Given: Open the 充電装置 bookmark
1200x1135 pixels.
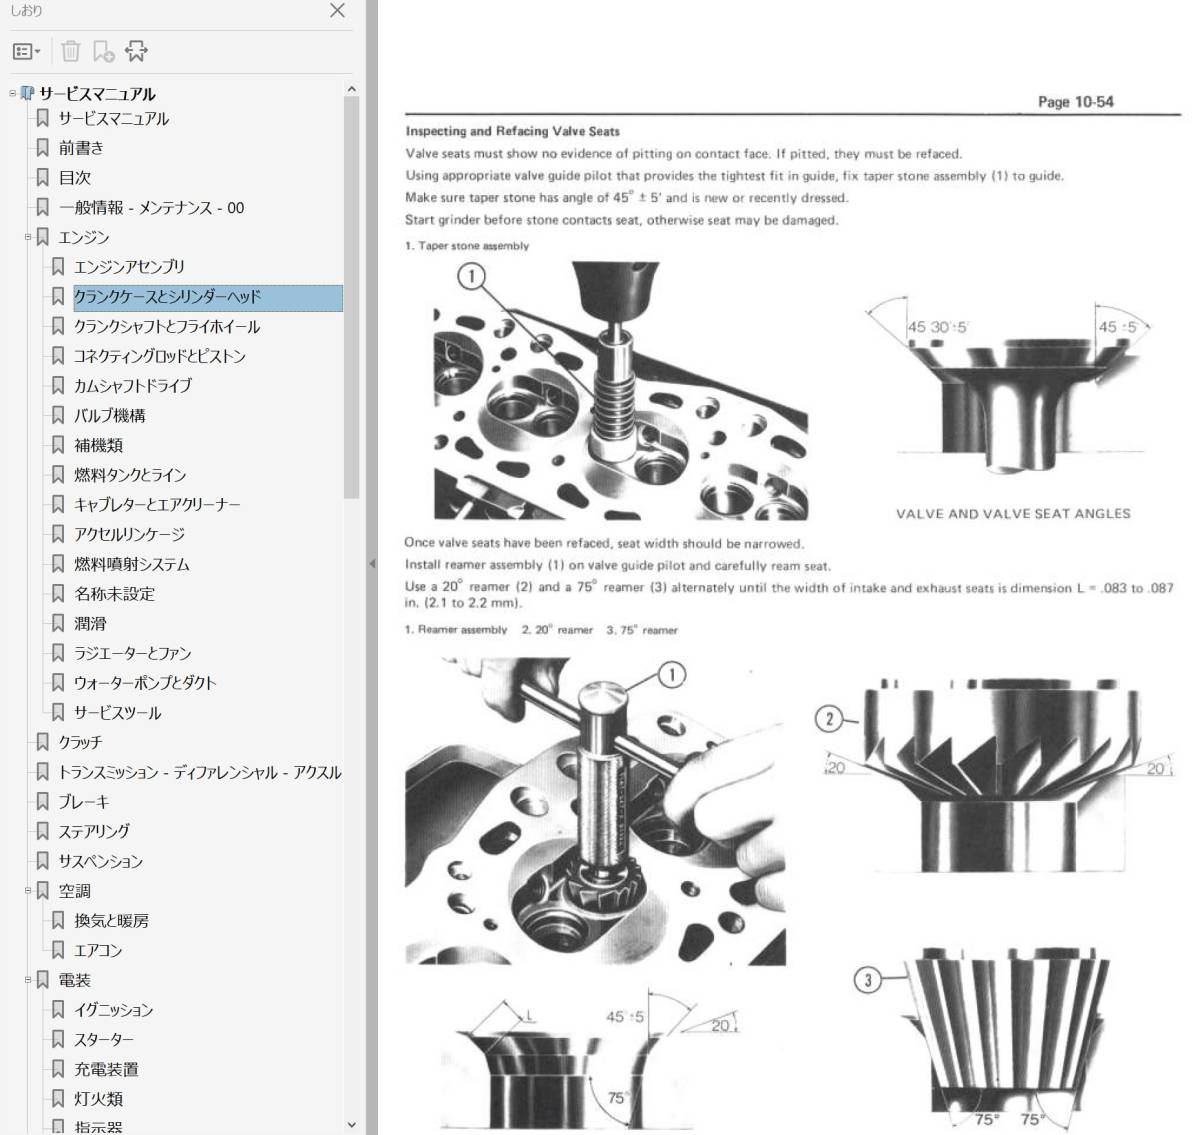Looking at the screenshot, I should point(106,1069).
